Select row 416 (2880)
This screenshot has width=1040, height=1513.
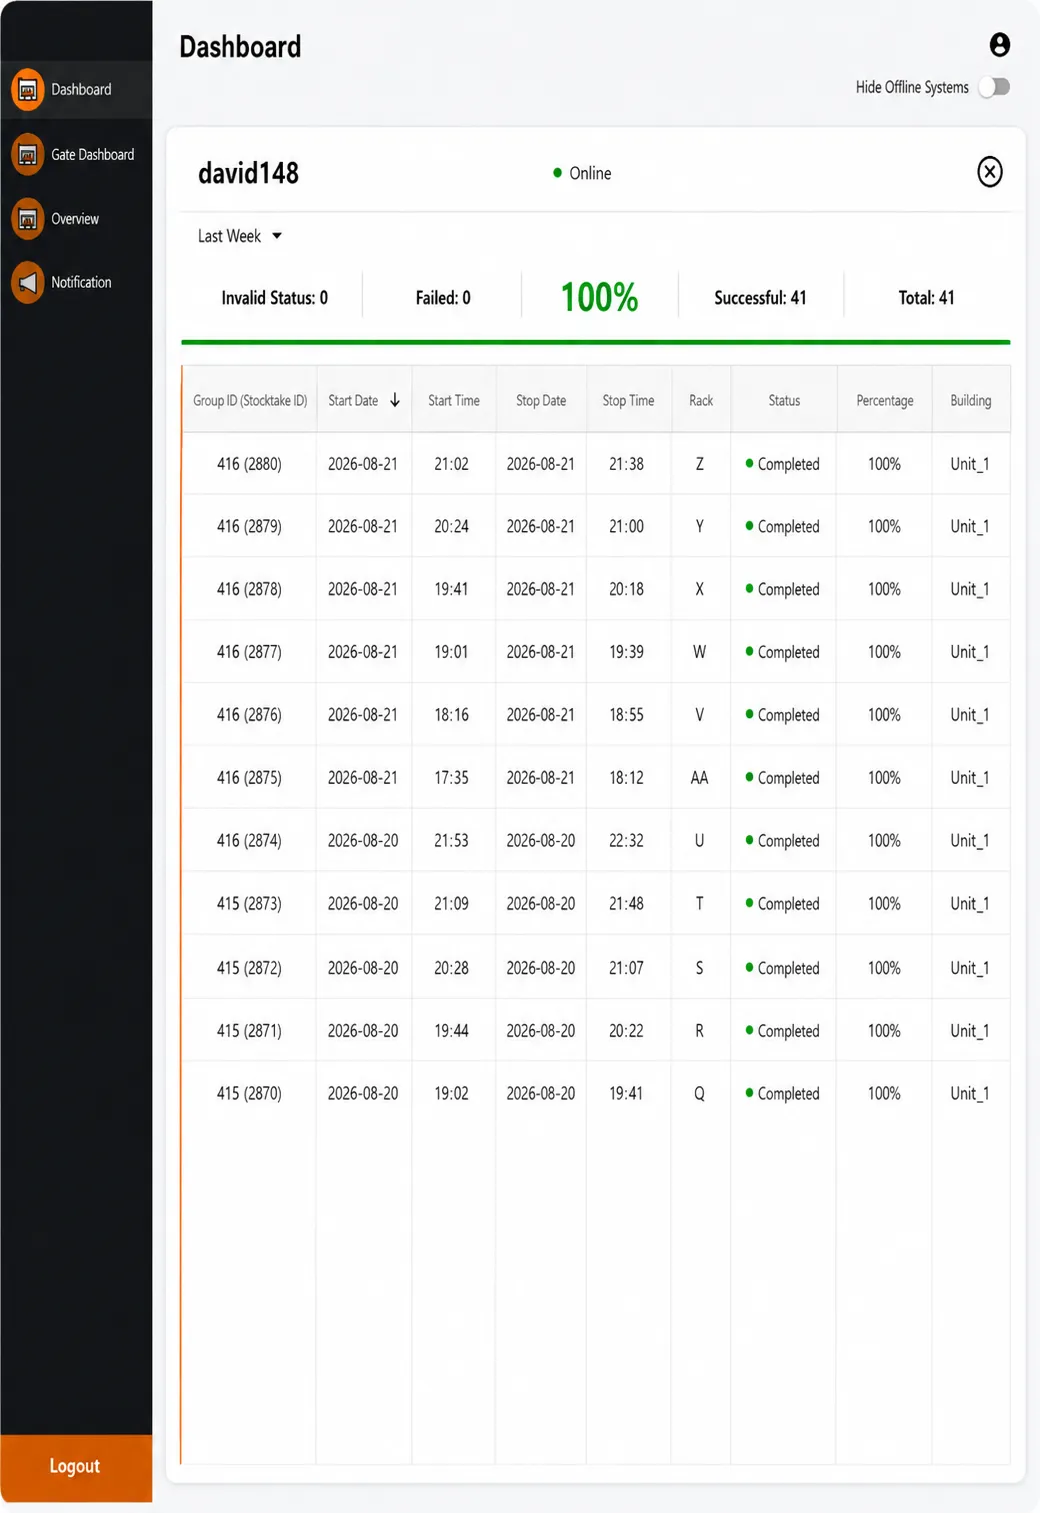pyautogui.click(x=596, y=464)
